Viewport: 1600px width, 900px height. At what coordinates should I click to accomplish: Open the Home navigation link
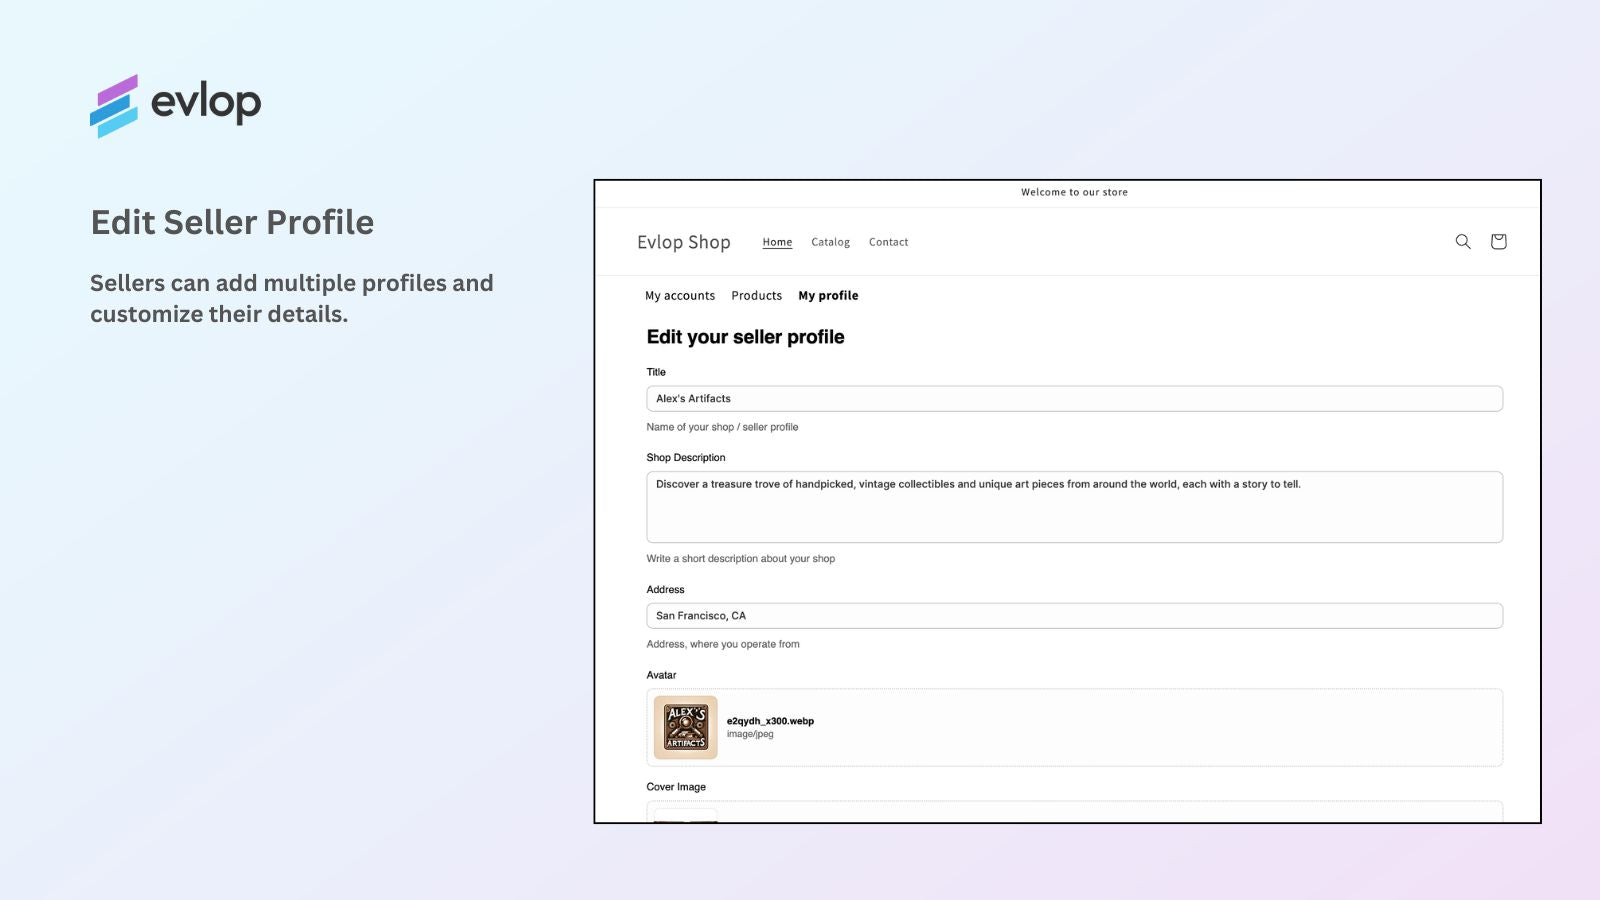(777, 242)
